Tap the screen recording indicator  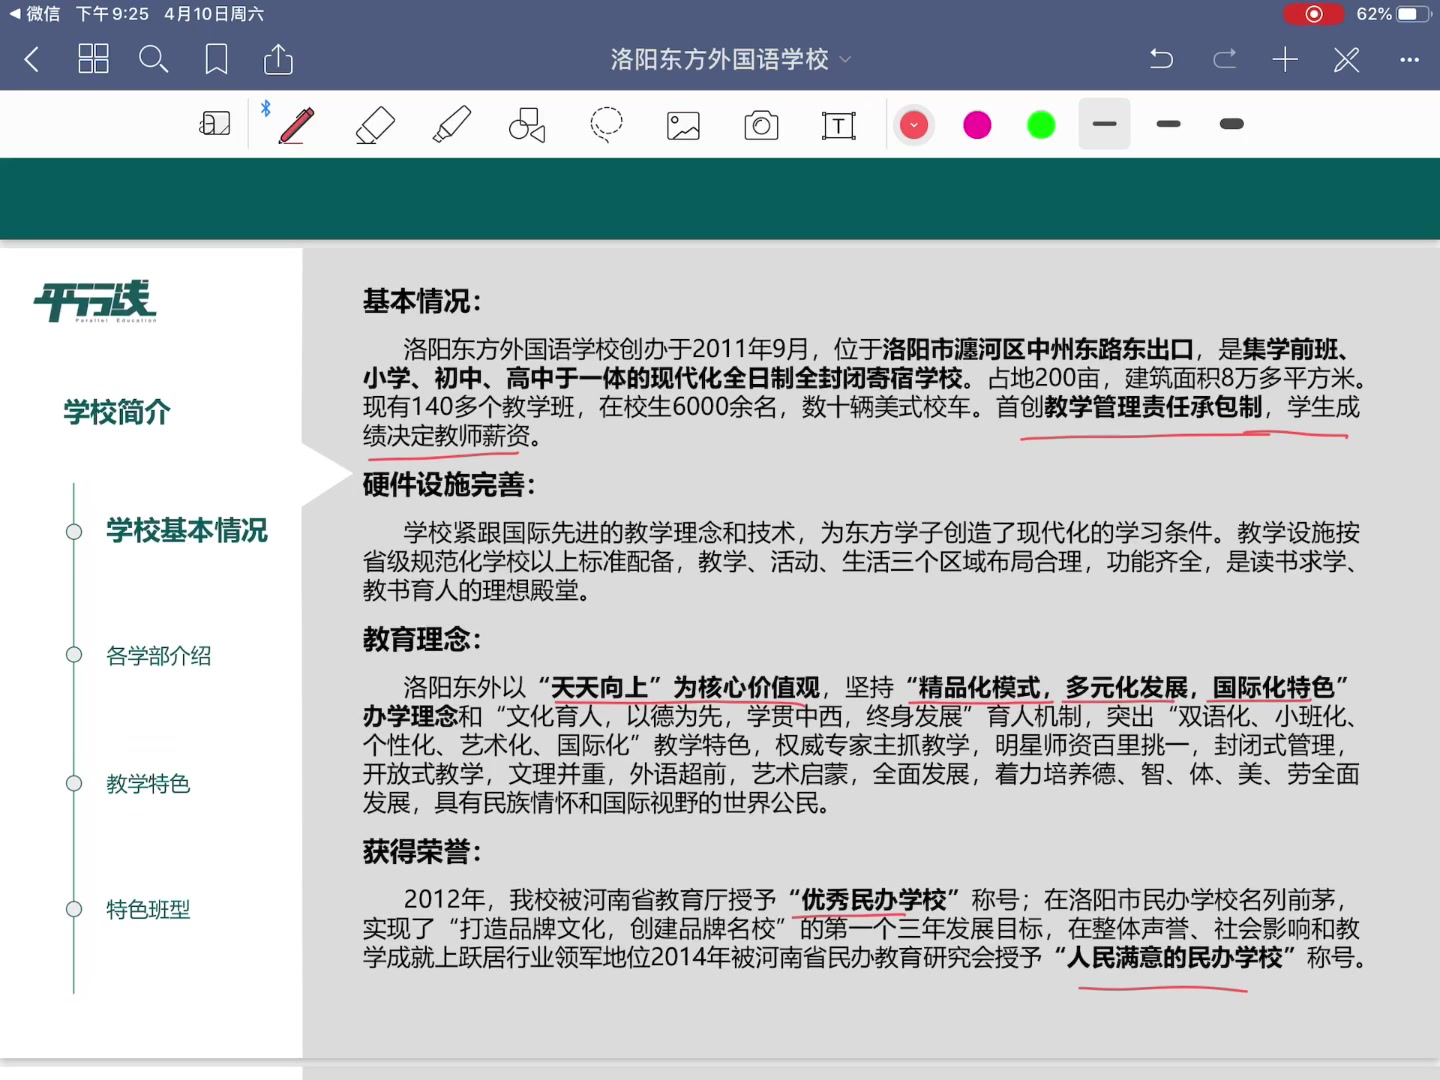click(1314, 14)
